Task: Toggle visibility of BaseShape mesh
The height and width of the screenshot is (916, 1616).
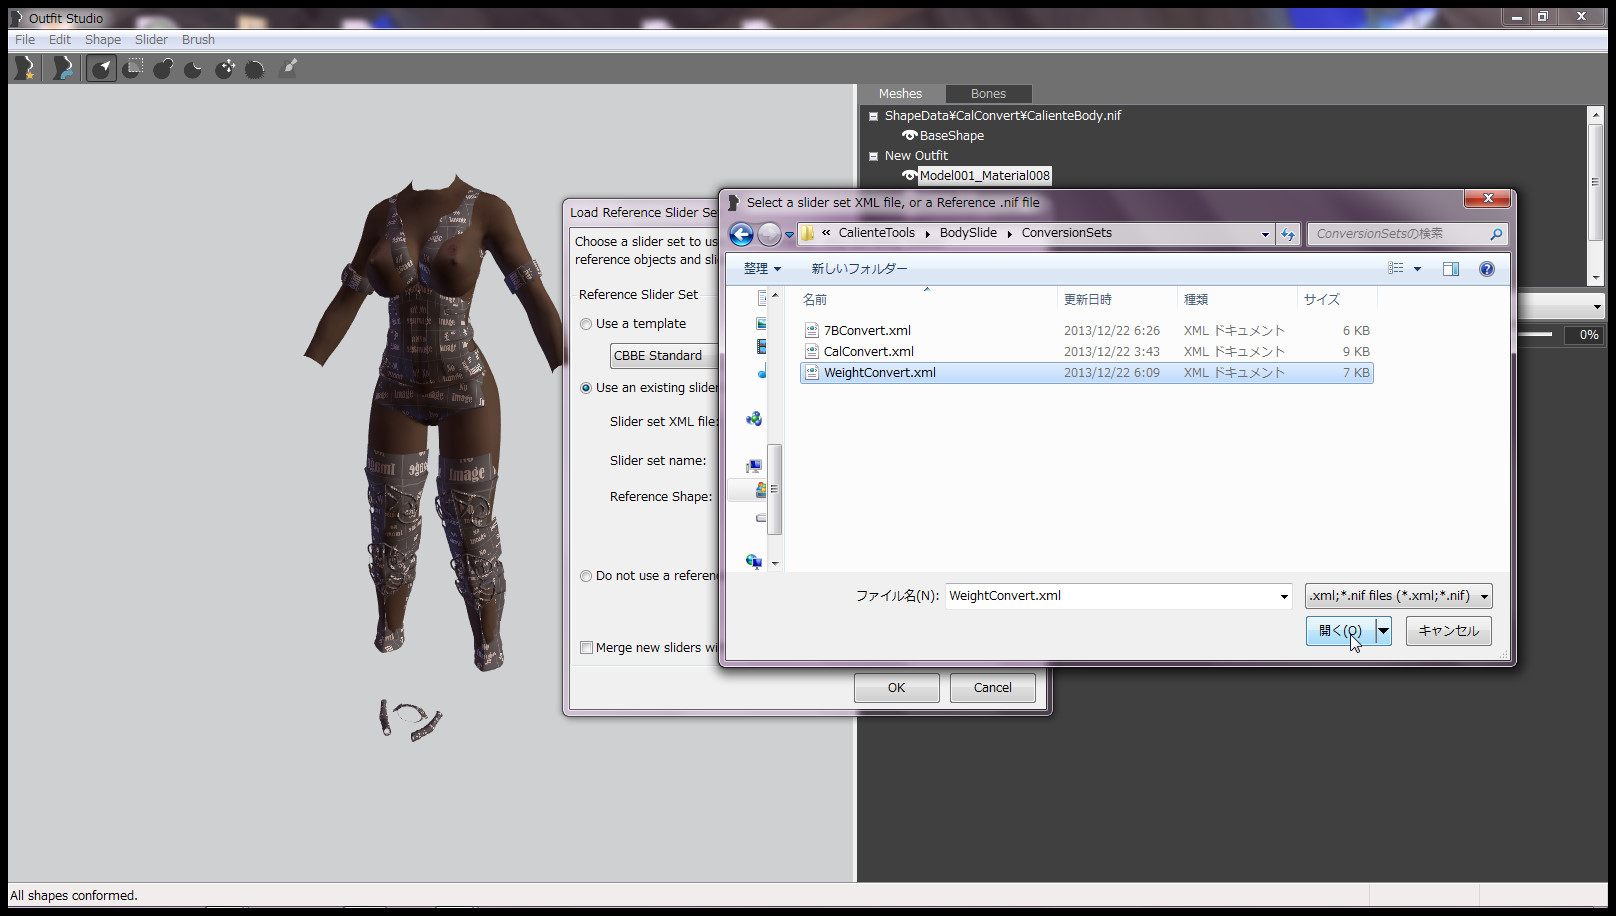Action: (909, 135)
